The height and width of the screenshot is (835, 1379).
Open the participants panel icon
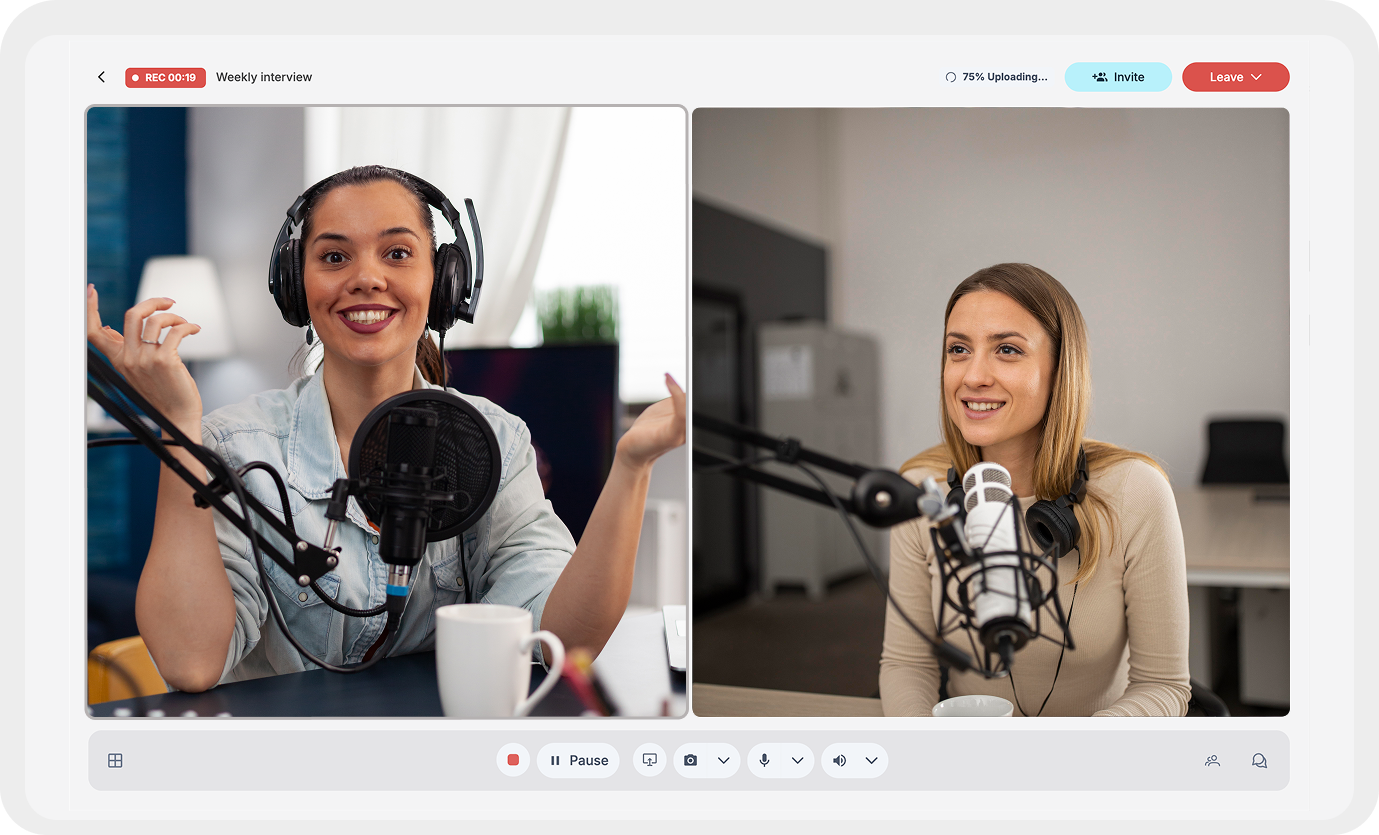(x=1212, y=761)
